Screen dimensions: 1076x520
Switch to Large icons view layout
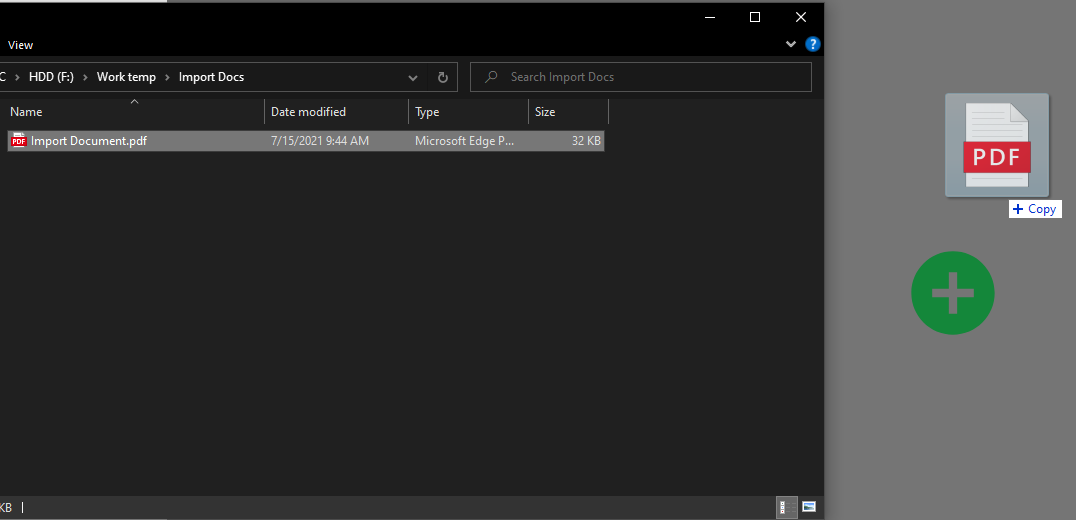pyautogui.click(x=809, y=507)
